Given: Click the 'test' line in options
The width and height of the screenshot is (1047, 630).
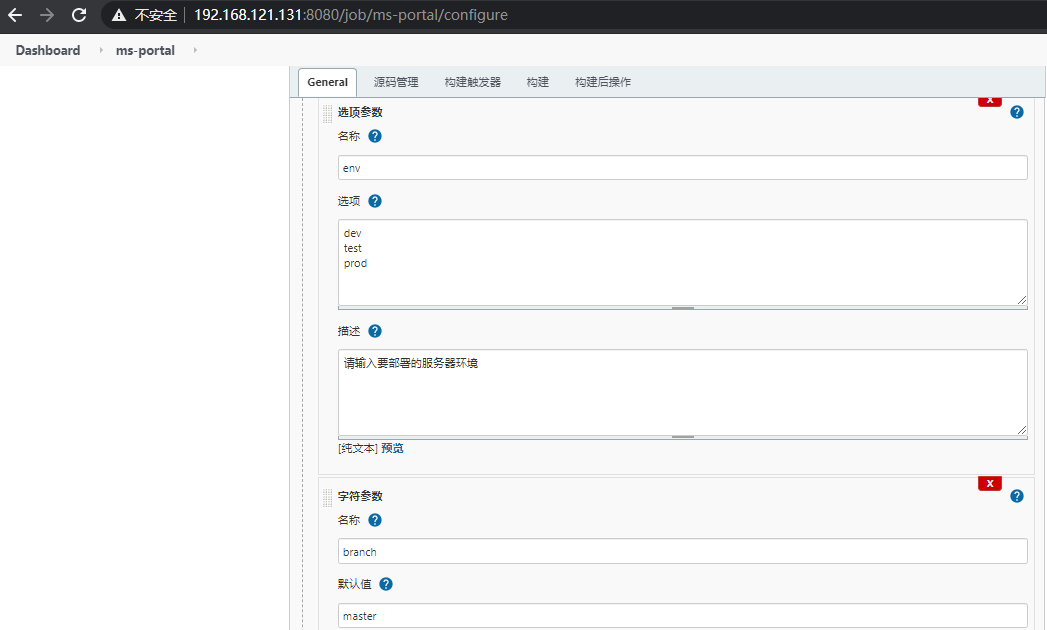Looking at the screenshot, I should pyautogui.click(x=353, y=248).
